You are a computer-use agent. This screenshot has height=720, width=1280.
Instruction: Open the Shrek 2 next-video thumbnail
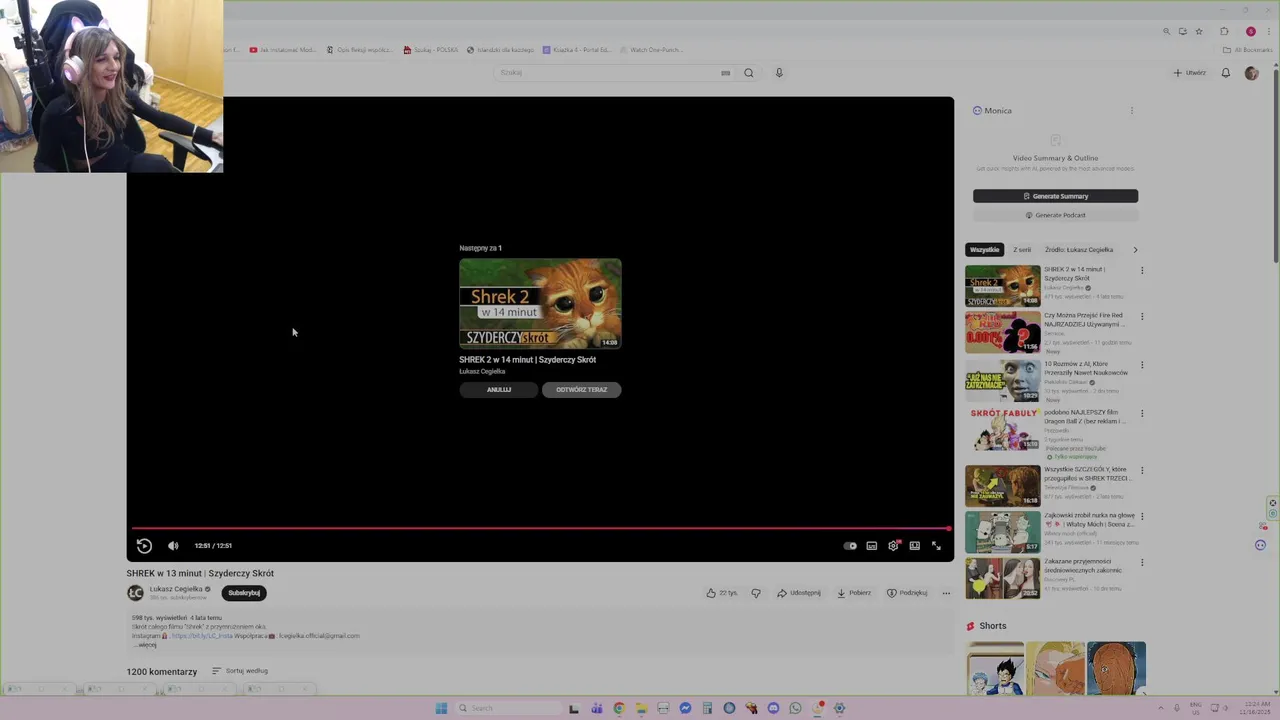pyautogui.click(x=540, y=304)
